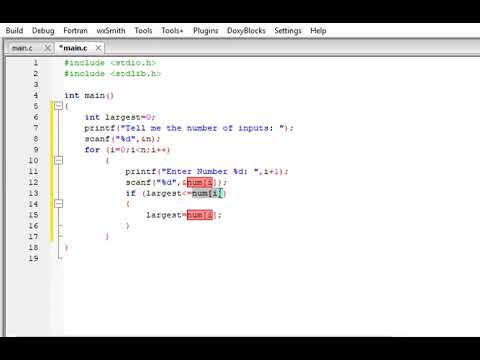Click the 'int largest=0;' statement

pos(120,117)
